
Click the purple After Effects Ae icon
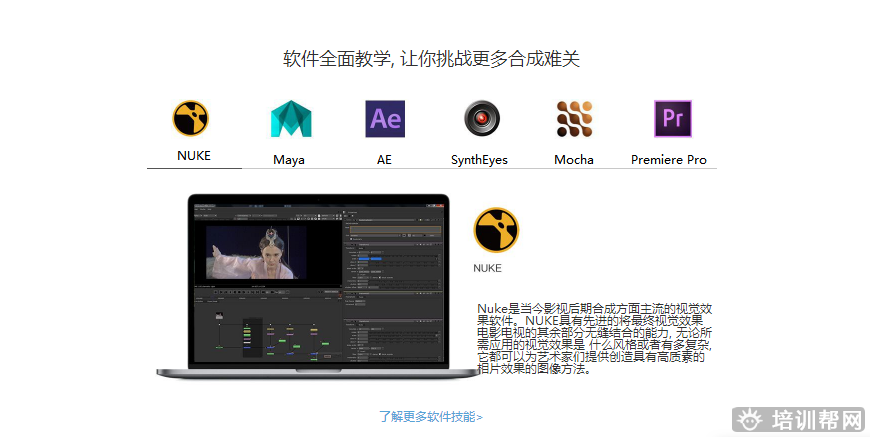click(x=385, y=119)
